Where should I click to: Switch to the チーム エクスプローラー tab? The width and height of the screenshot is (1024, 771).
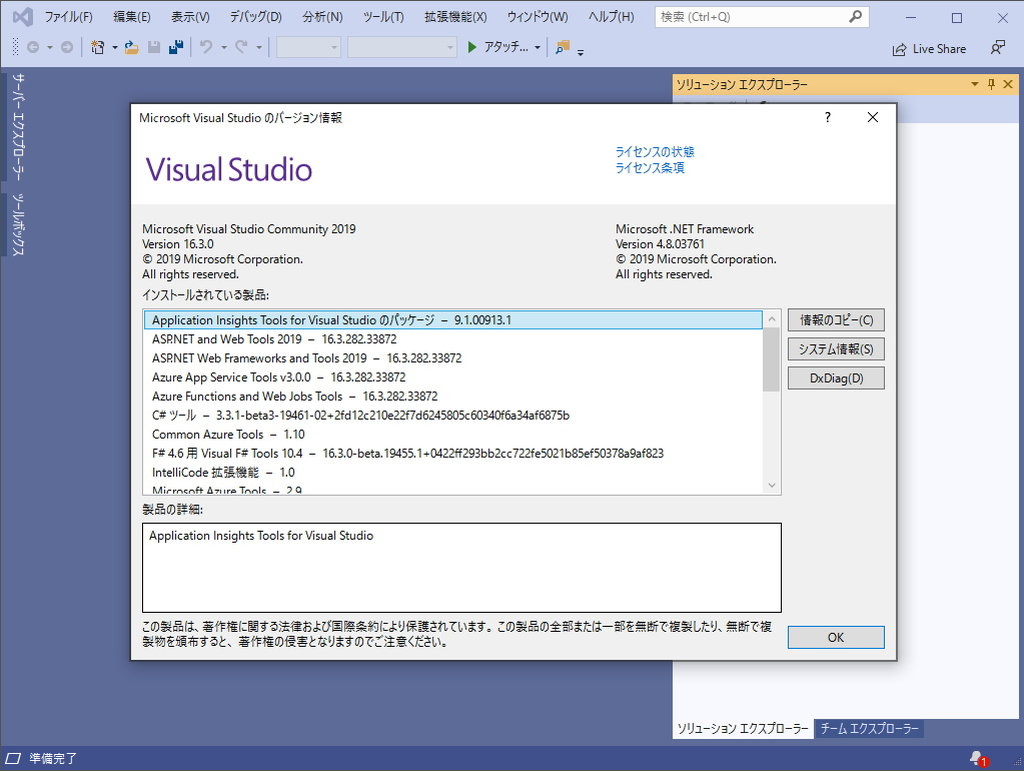click(x=868, y=729)
